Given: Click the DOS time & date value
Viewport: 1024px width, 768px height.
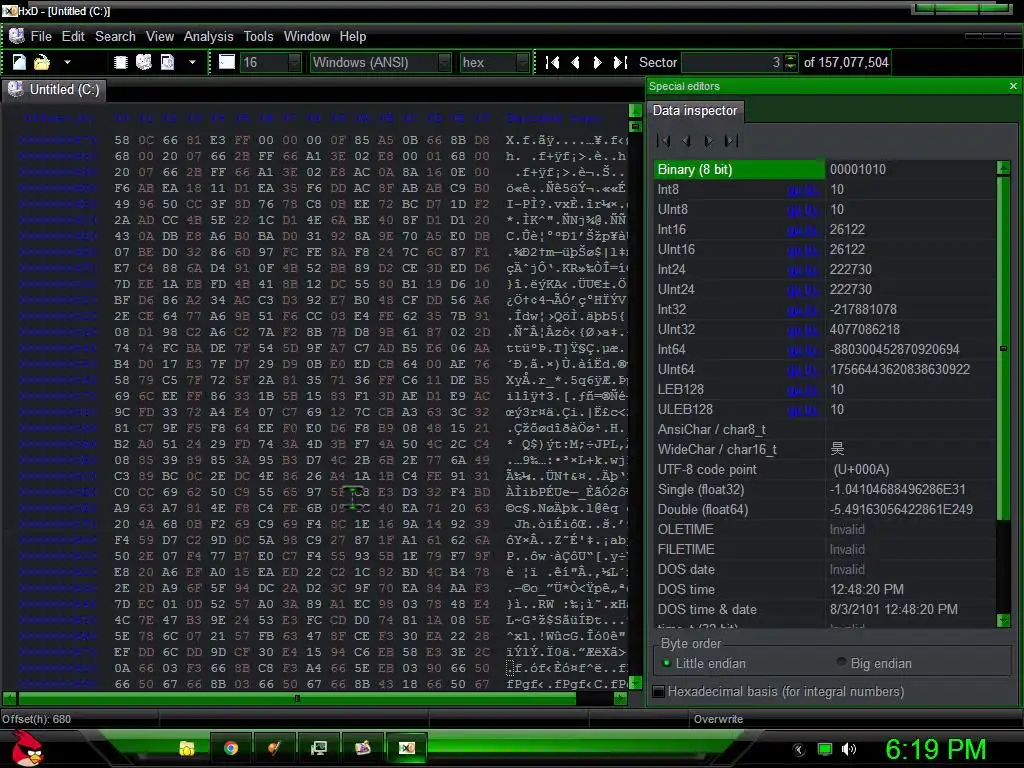Looking at the screenshot, I should [893, 609].
